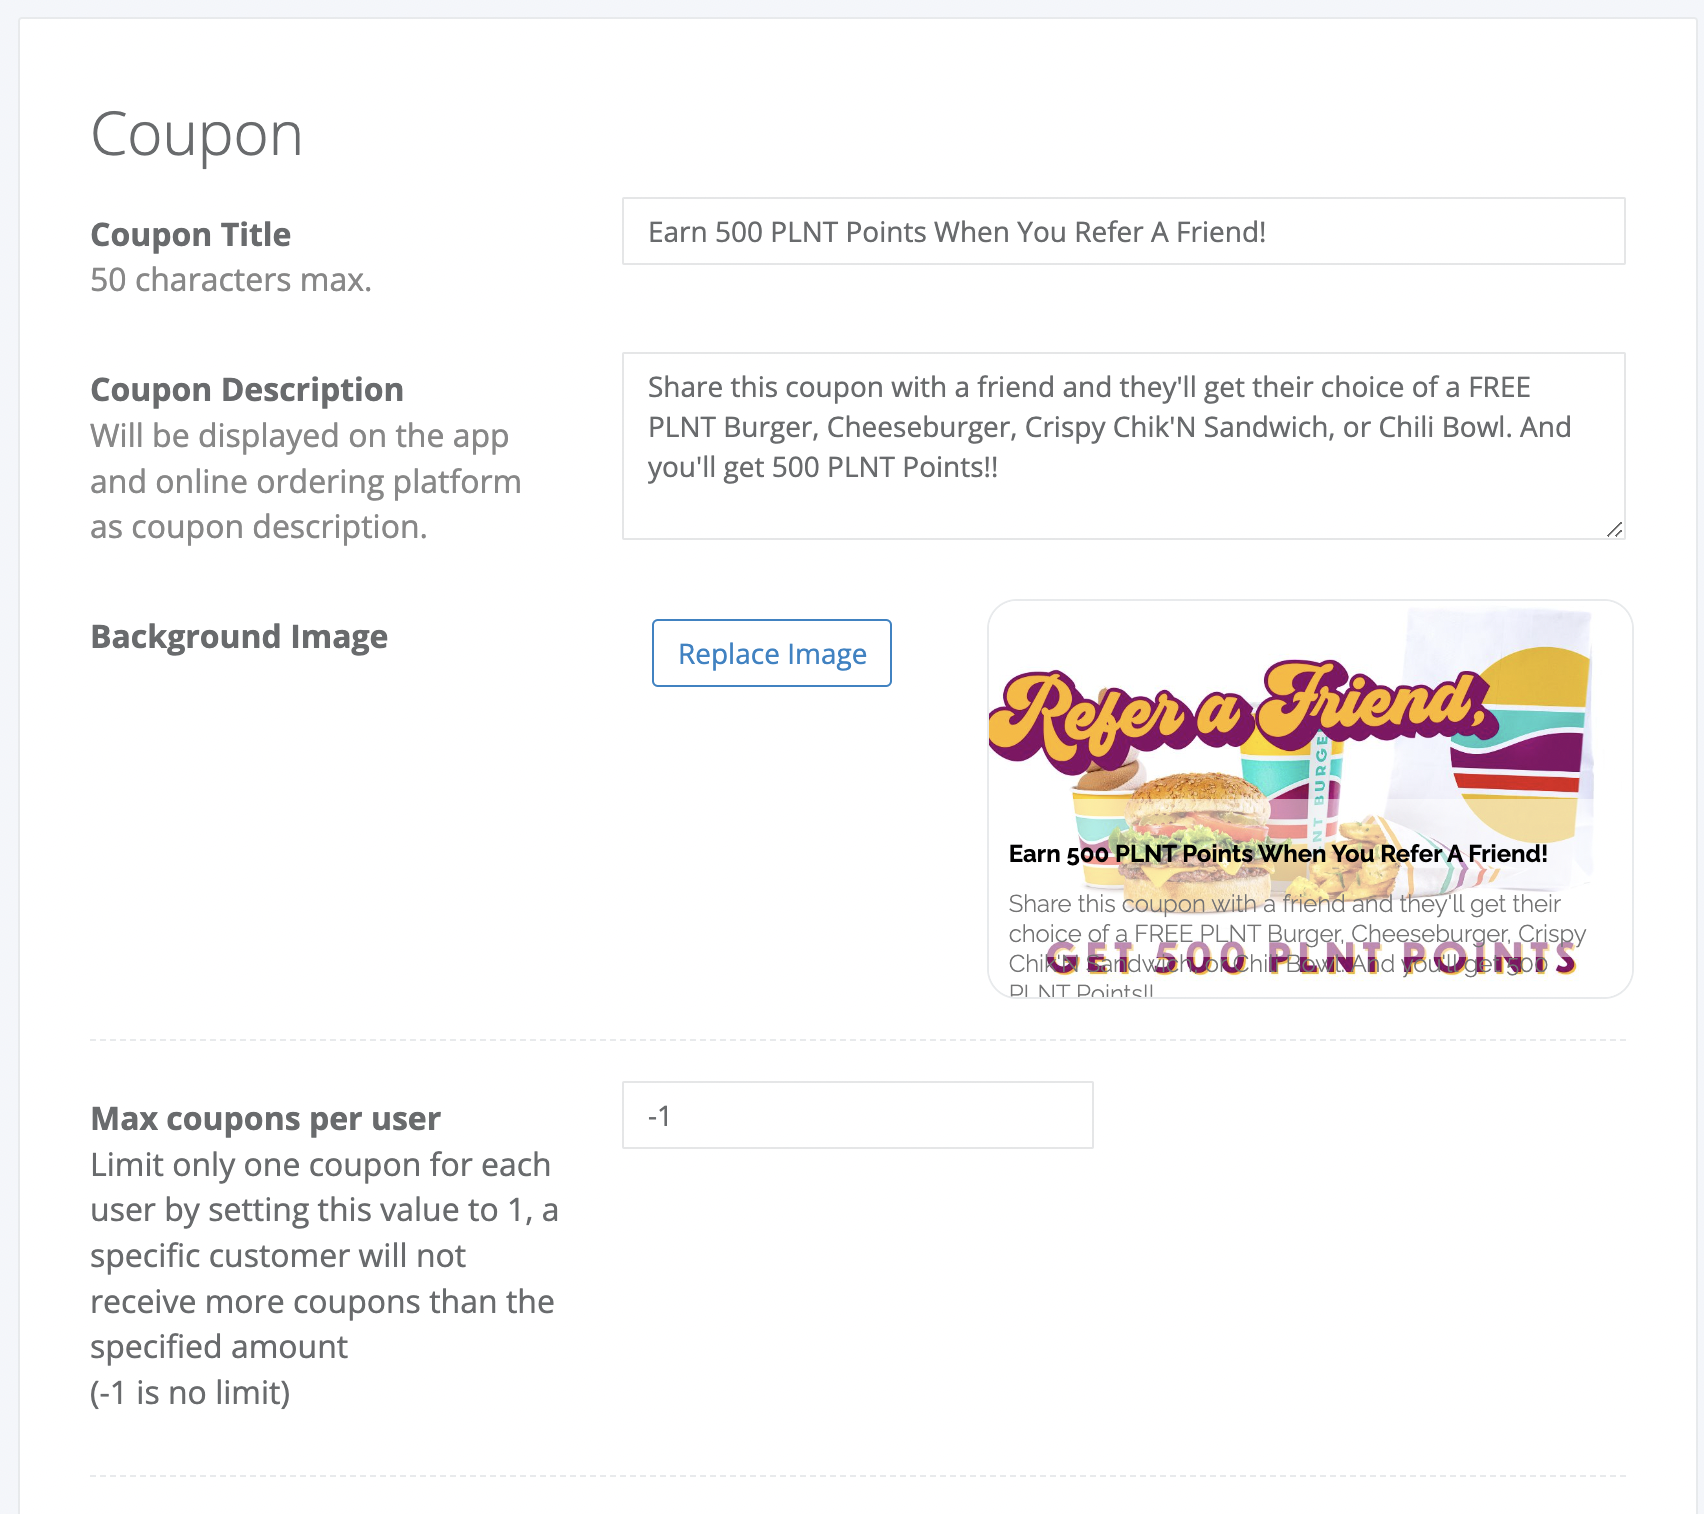The image size is (1704, 1514).
Task: Click the Coupon Title label
Action: pos(190,234)
